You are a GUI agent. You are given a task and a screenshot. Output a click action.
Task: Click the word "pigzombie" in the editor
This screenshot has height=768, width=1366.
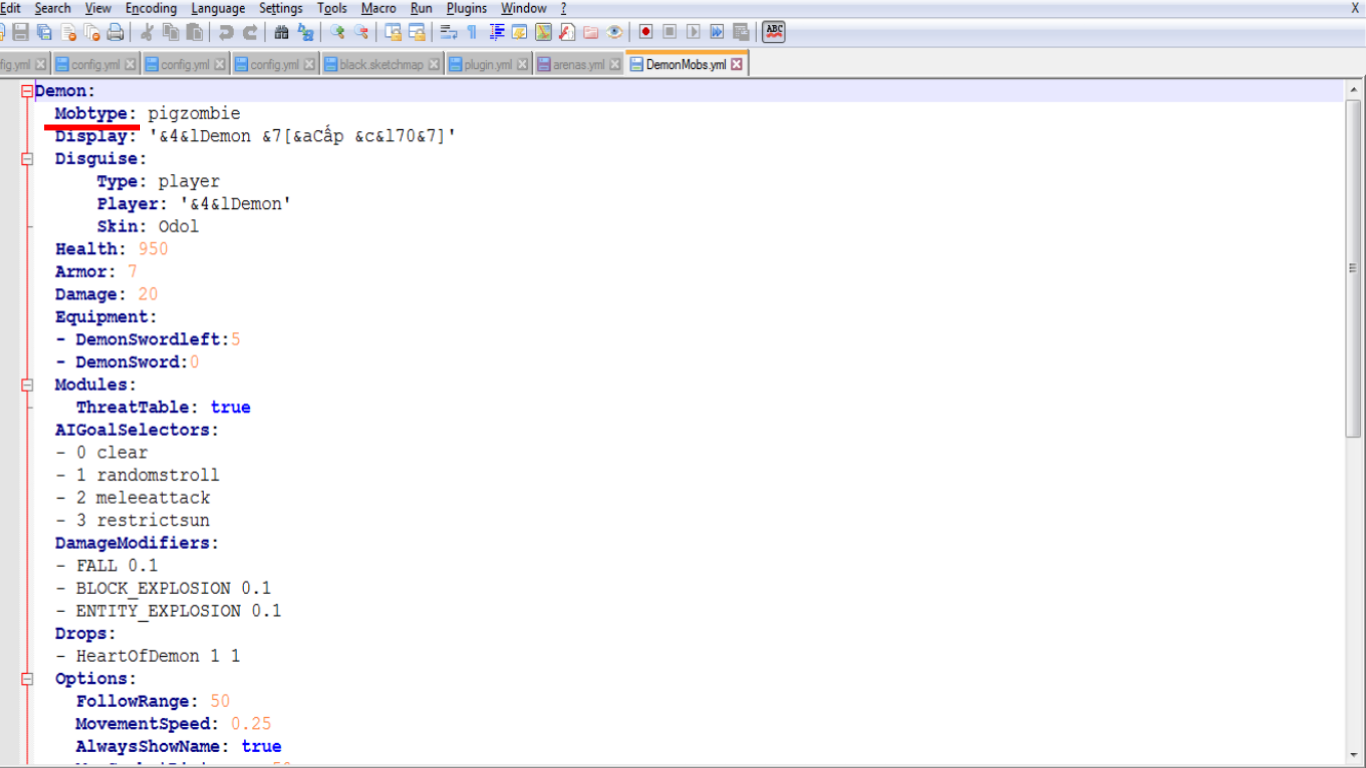(194, 114)
